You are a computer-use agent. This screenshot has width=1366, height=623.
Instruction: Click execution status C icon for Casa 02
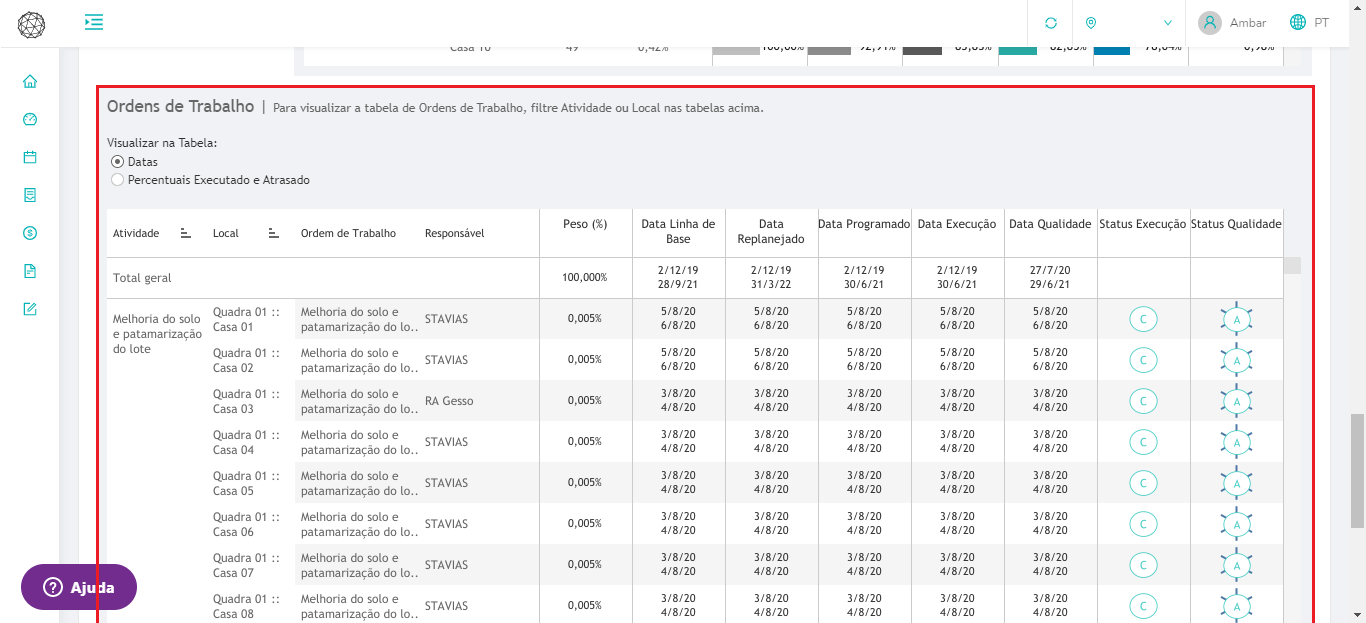pyautogui.click(x=1142, y=361)
